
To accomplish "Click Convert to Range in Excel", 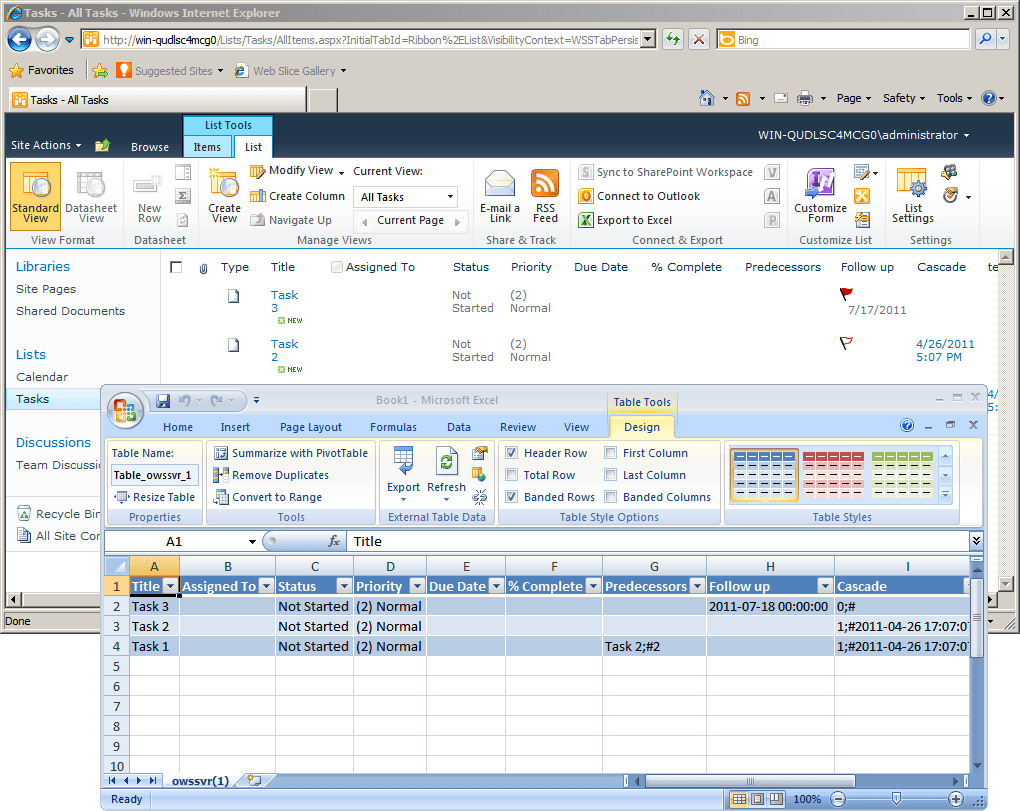I will click(269, 497).
